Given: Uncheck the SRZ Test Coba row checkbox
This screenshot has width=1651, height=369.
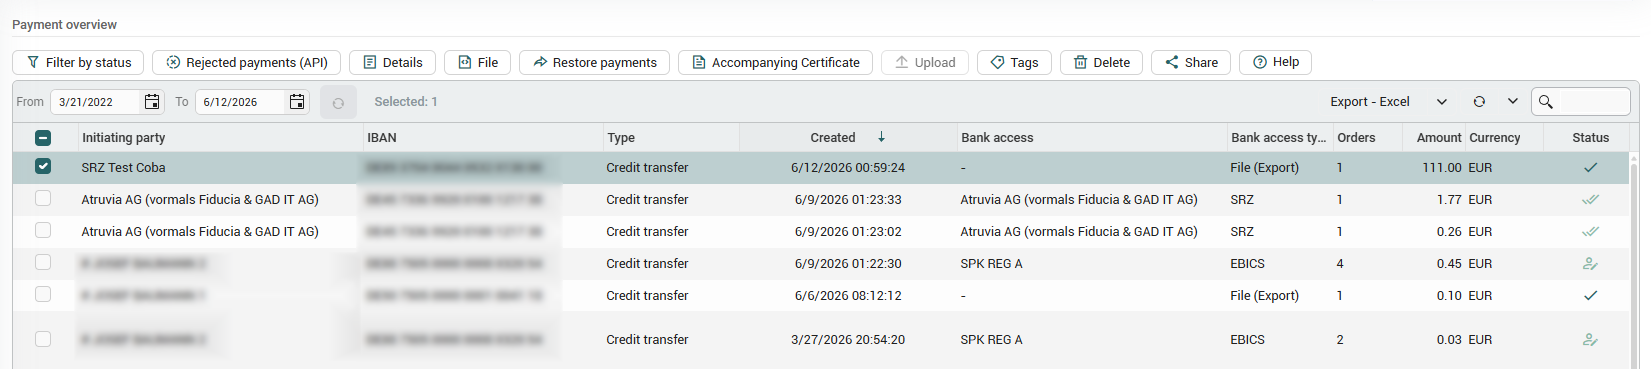Looking at the screenshot, I should (x=43, y=167).
